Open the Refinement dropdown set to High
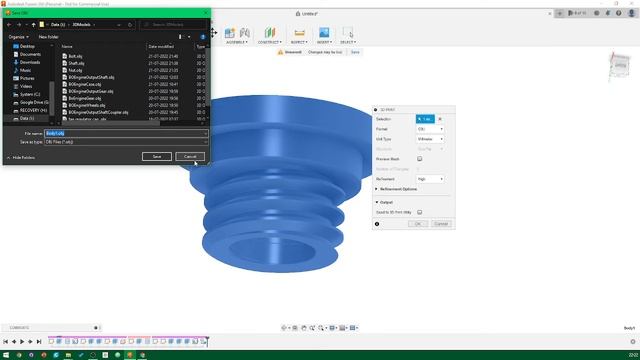 [430, 179]
